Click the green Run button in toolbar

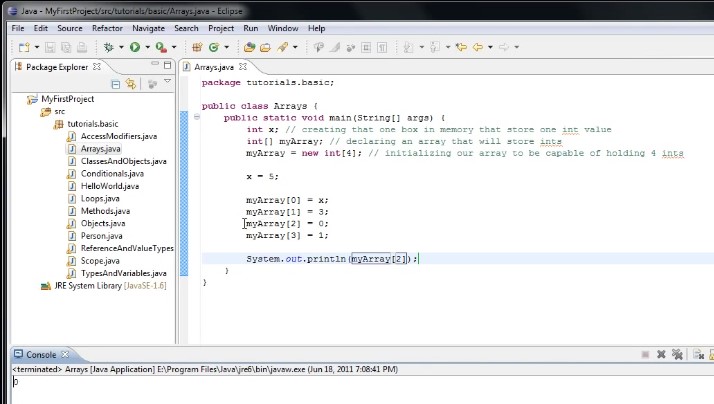point(135,47)
